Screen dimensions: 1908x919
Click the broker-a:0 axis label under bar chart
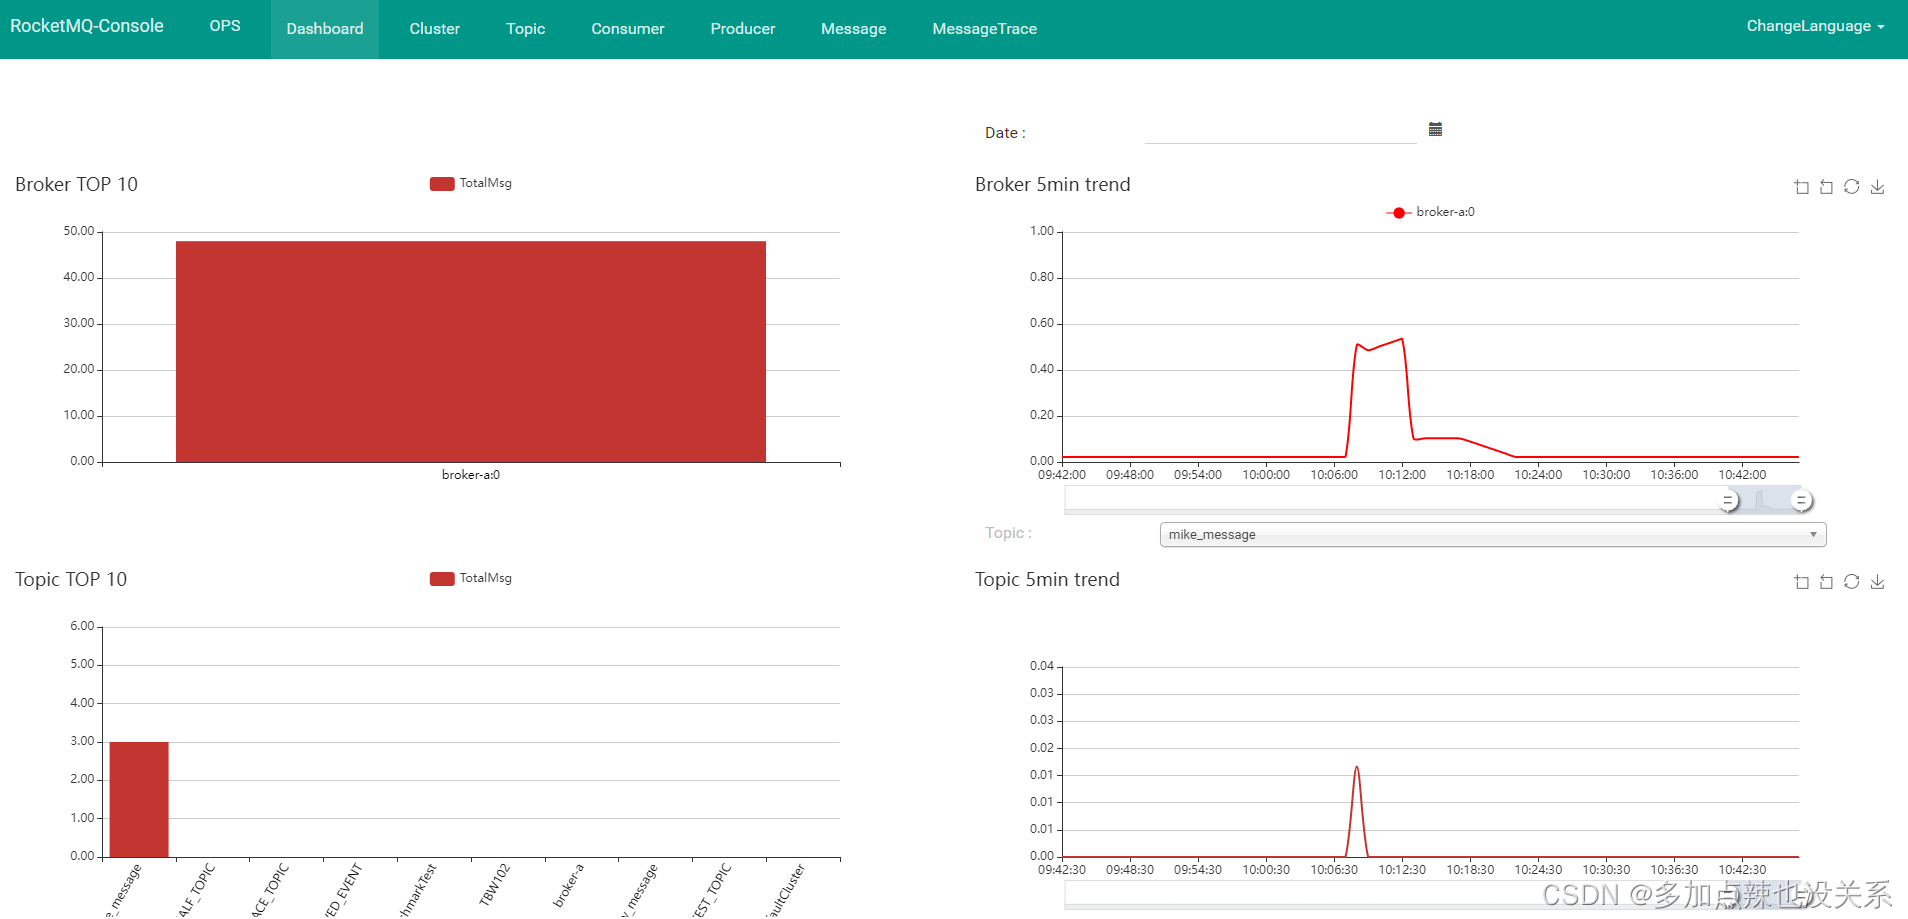click(471, 475)
